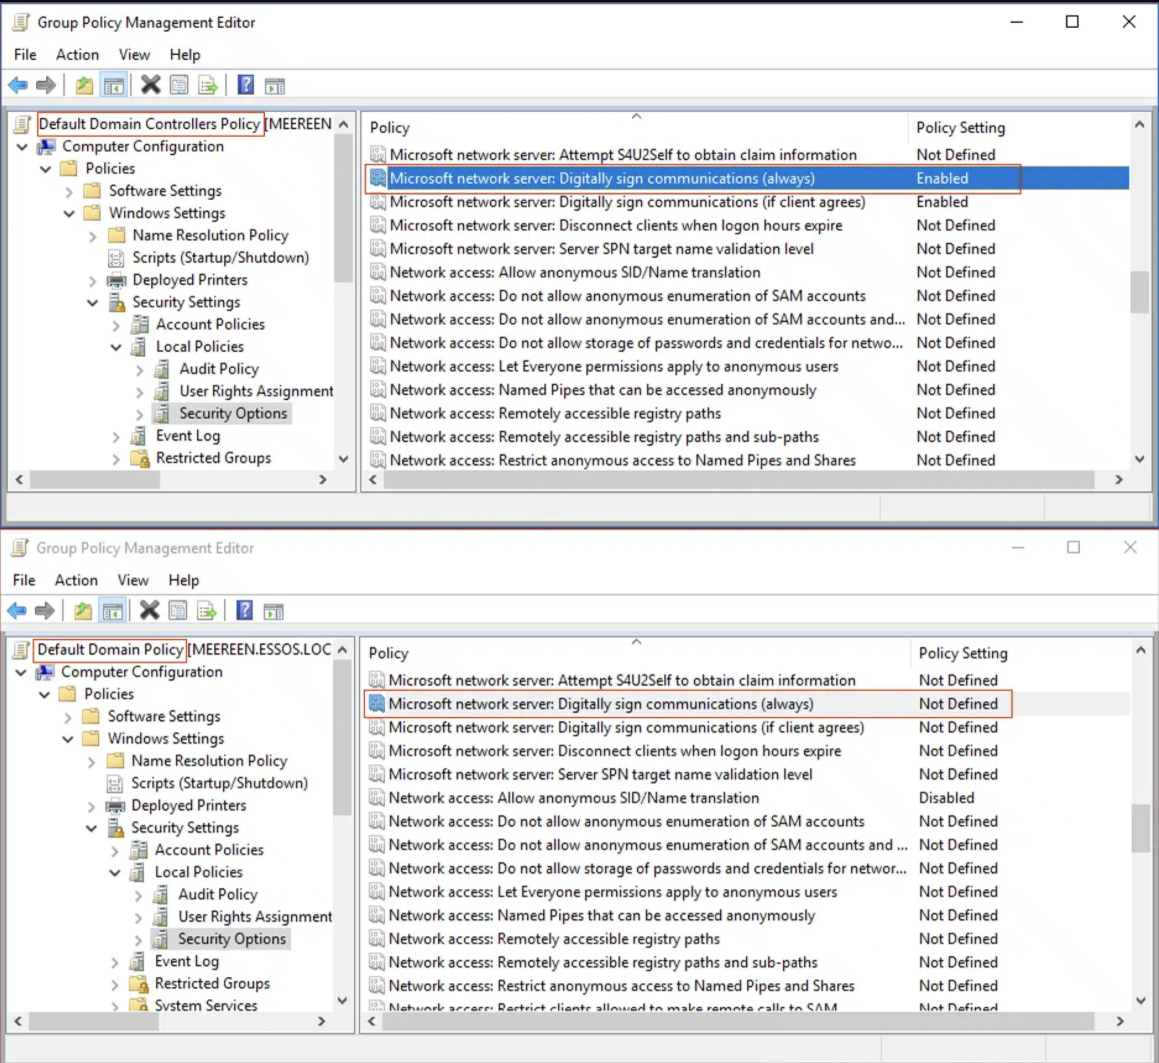Click the Policy Setting column header in the upper window
1159x1063 pixels.
(x=960, y=128)
